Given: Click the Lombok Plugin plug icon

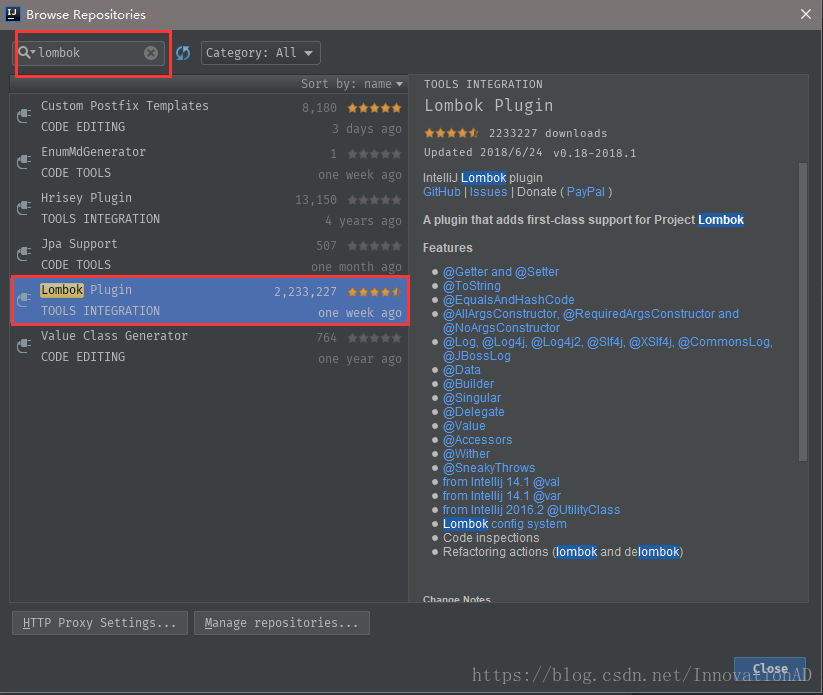Looking at the screenshot, I should coord(24,300).
